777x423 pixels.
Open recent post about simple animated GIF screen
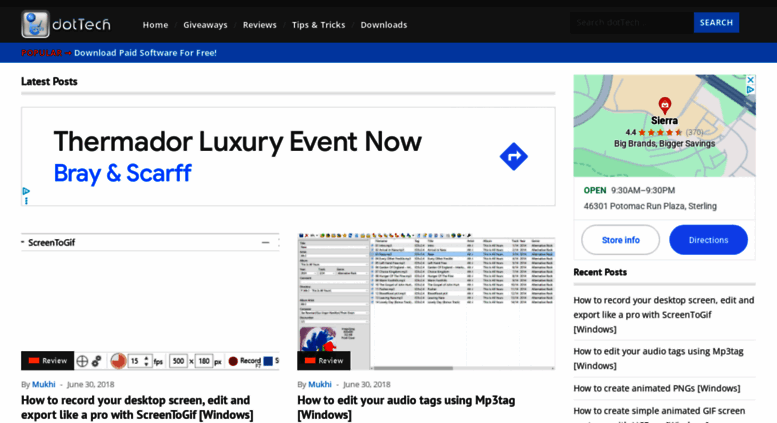tap(659, 415)
